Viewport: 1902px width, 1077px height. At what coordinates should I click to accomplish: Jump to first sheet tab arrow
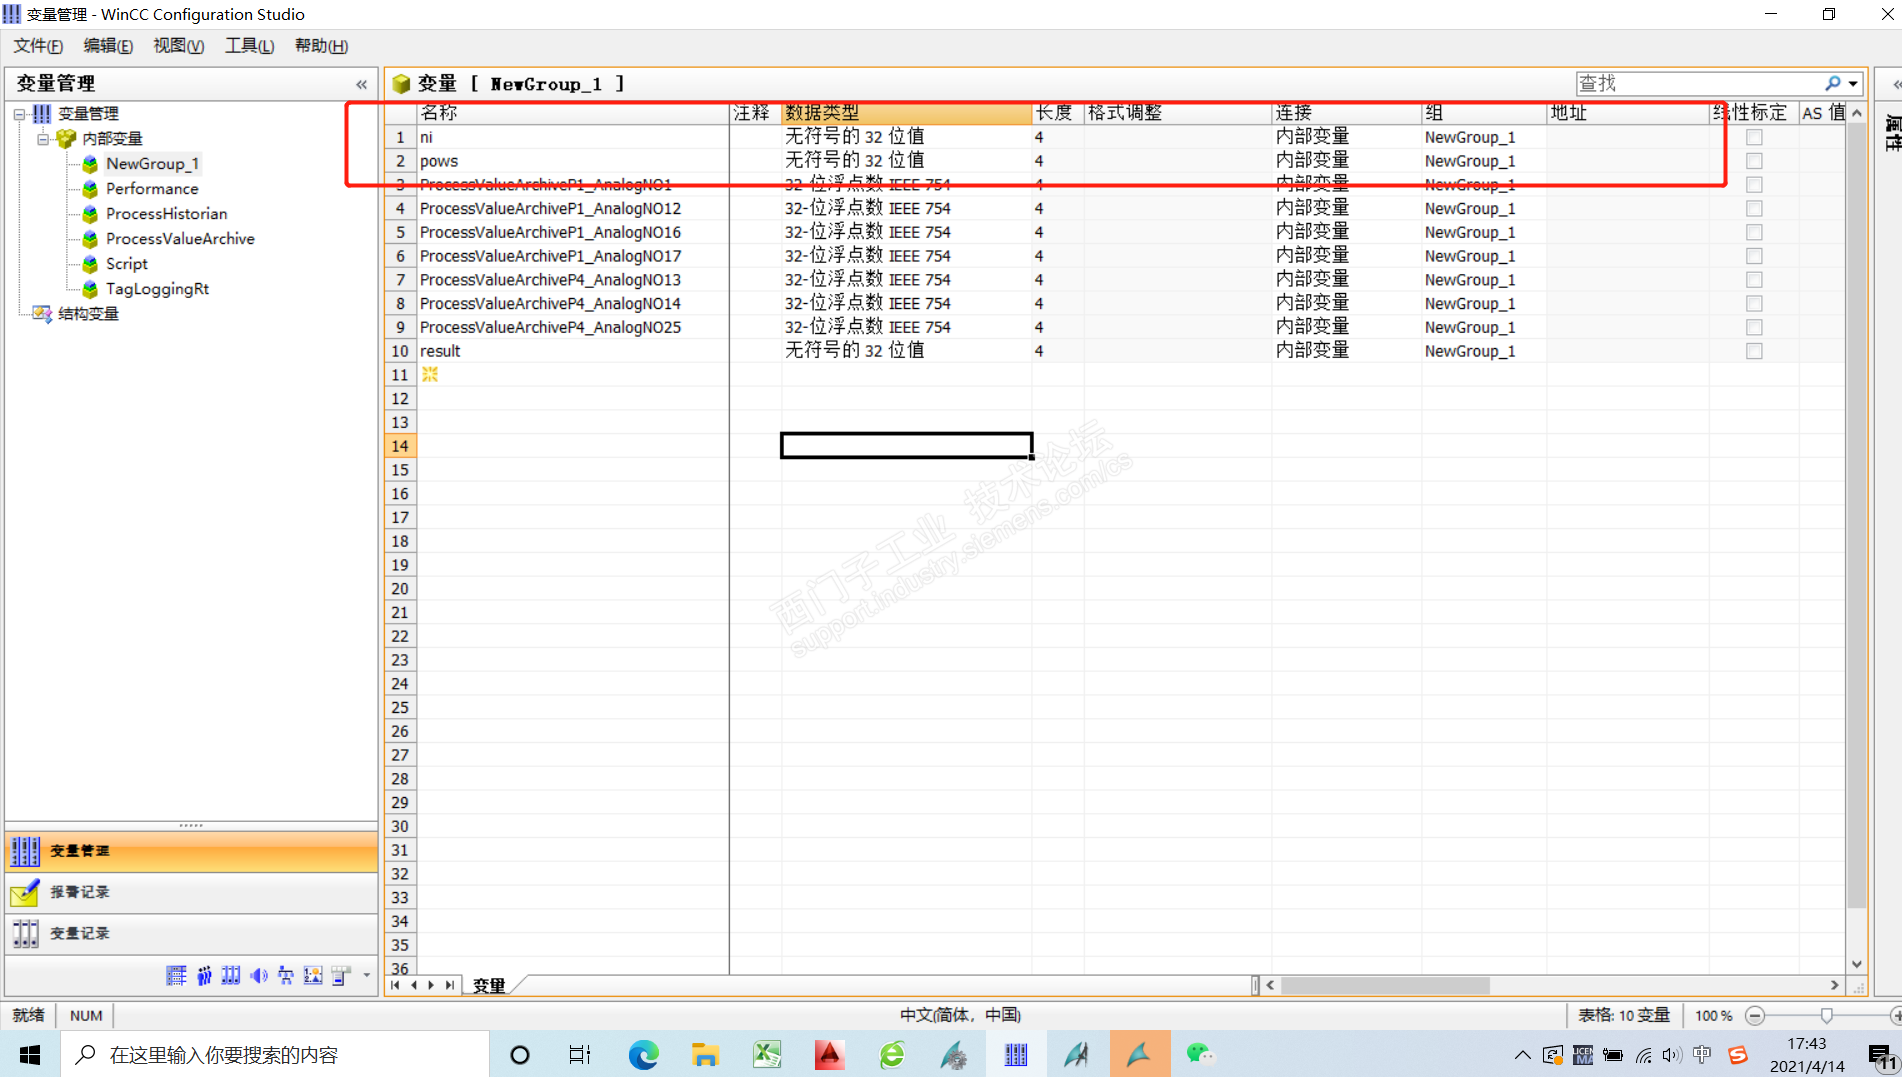point(395,986)
